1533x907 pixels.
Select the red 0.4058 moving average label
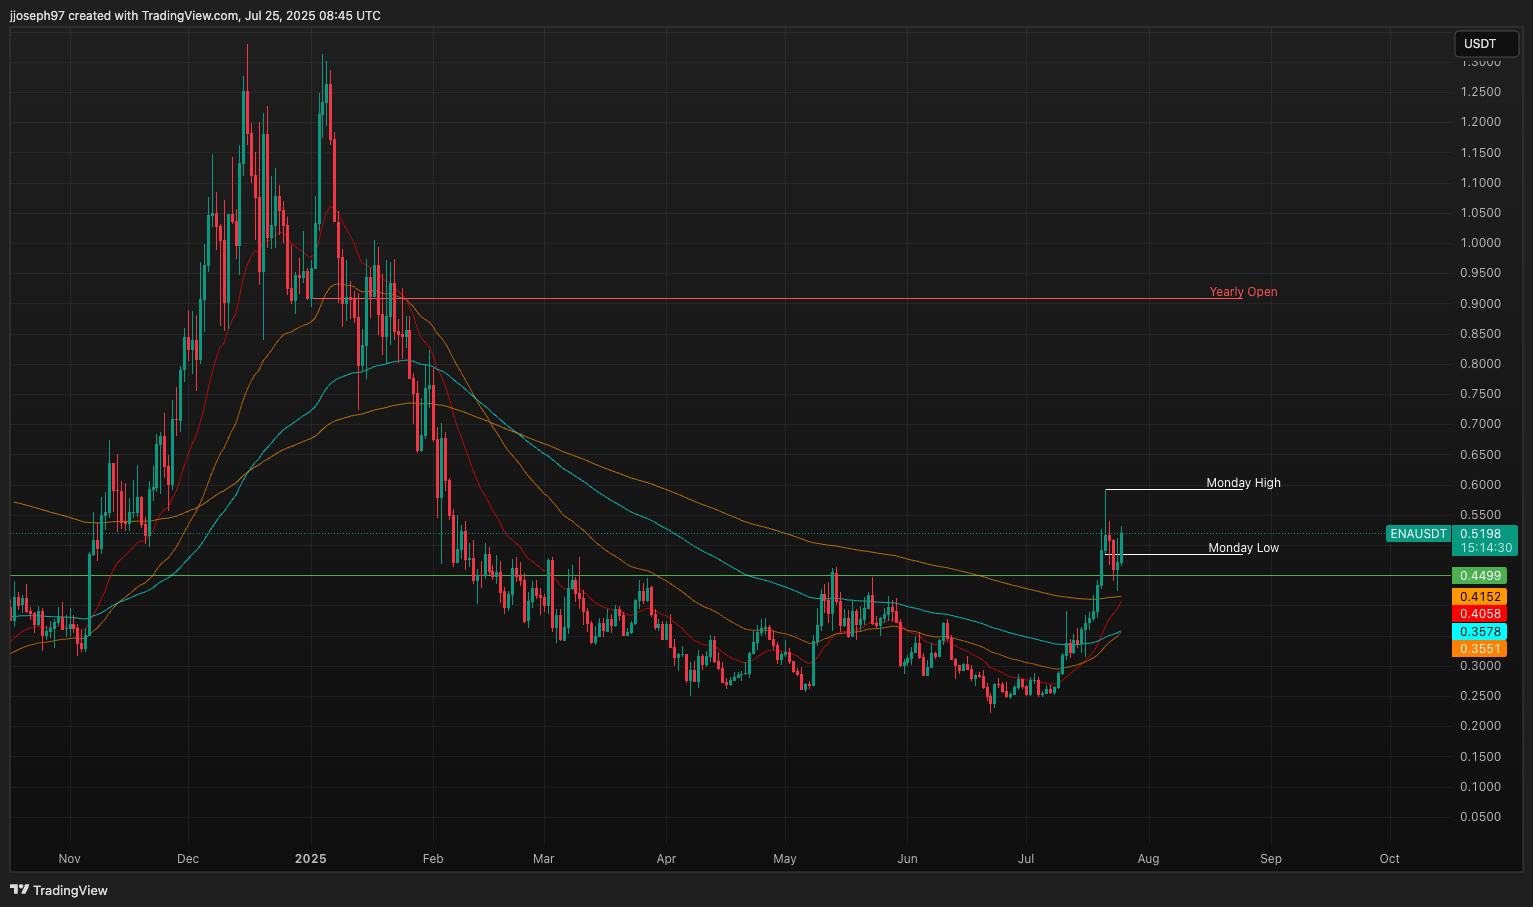click(x=1479, y=614)
